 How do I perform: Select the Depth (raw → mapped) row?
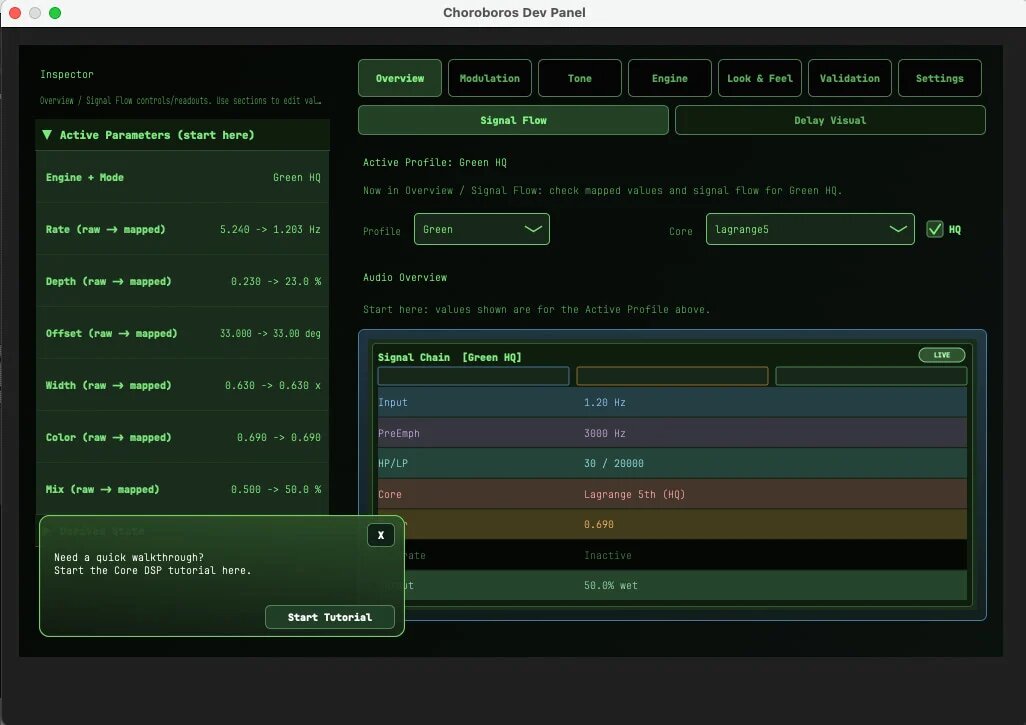(x=183, y=281)
